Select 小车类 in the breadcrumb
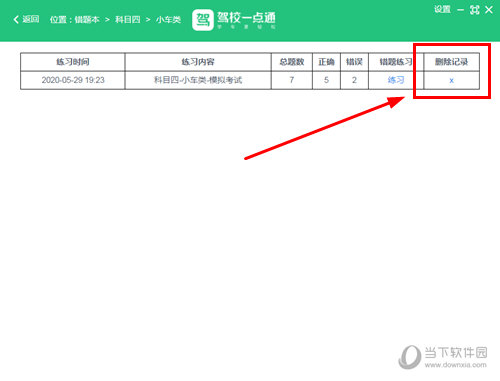 [x=168, y=20]
